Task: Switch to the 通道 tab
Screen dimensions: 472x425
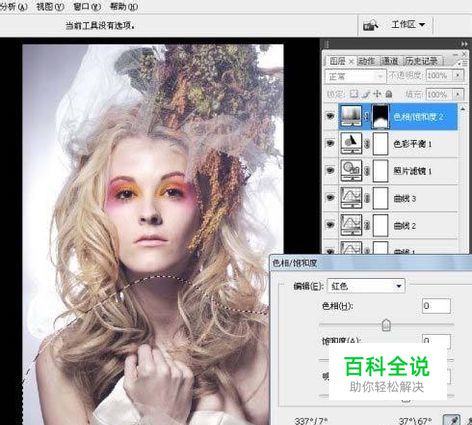Action: tap(390, 61)
